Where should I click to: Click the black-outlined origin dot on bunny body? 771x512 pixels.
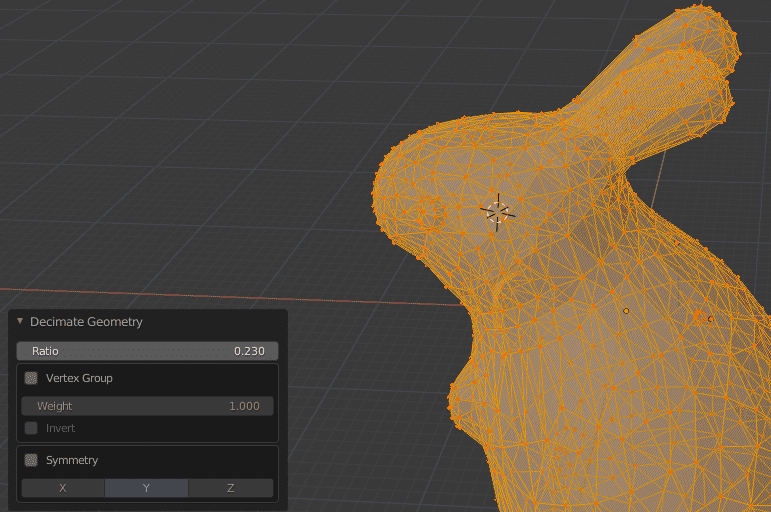click(626, 311)
